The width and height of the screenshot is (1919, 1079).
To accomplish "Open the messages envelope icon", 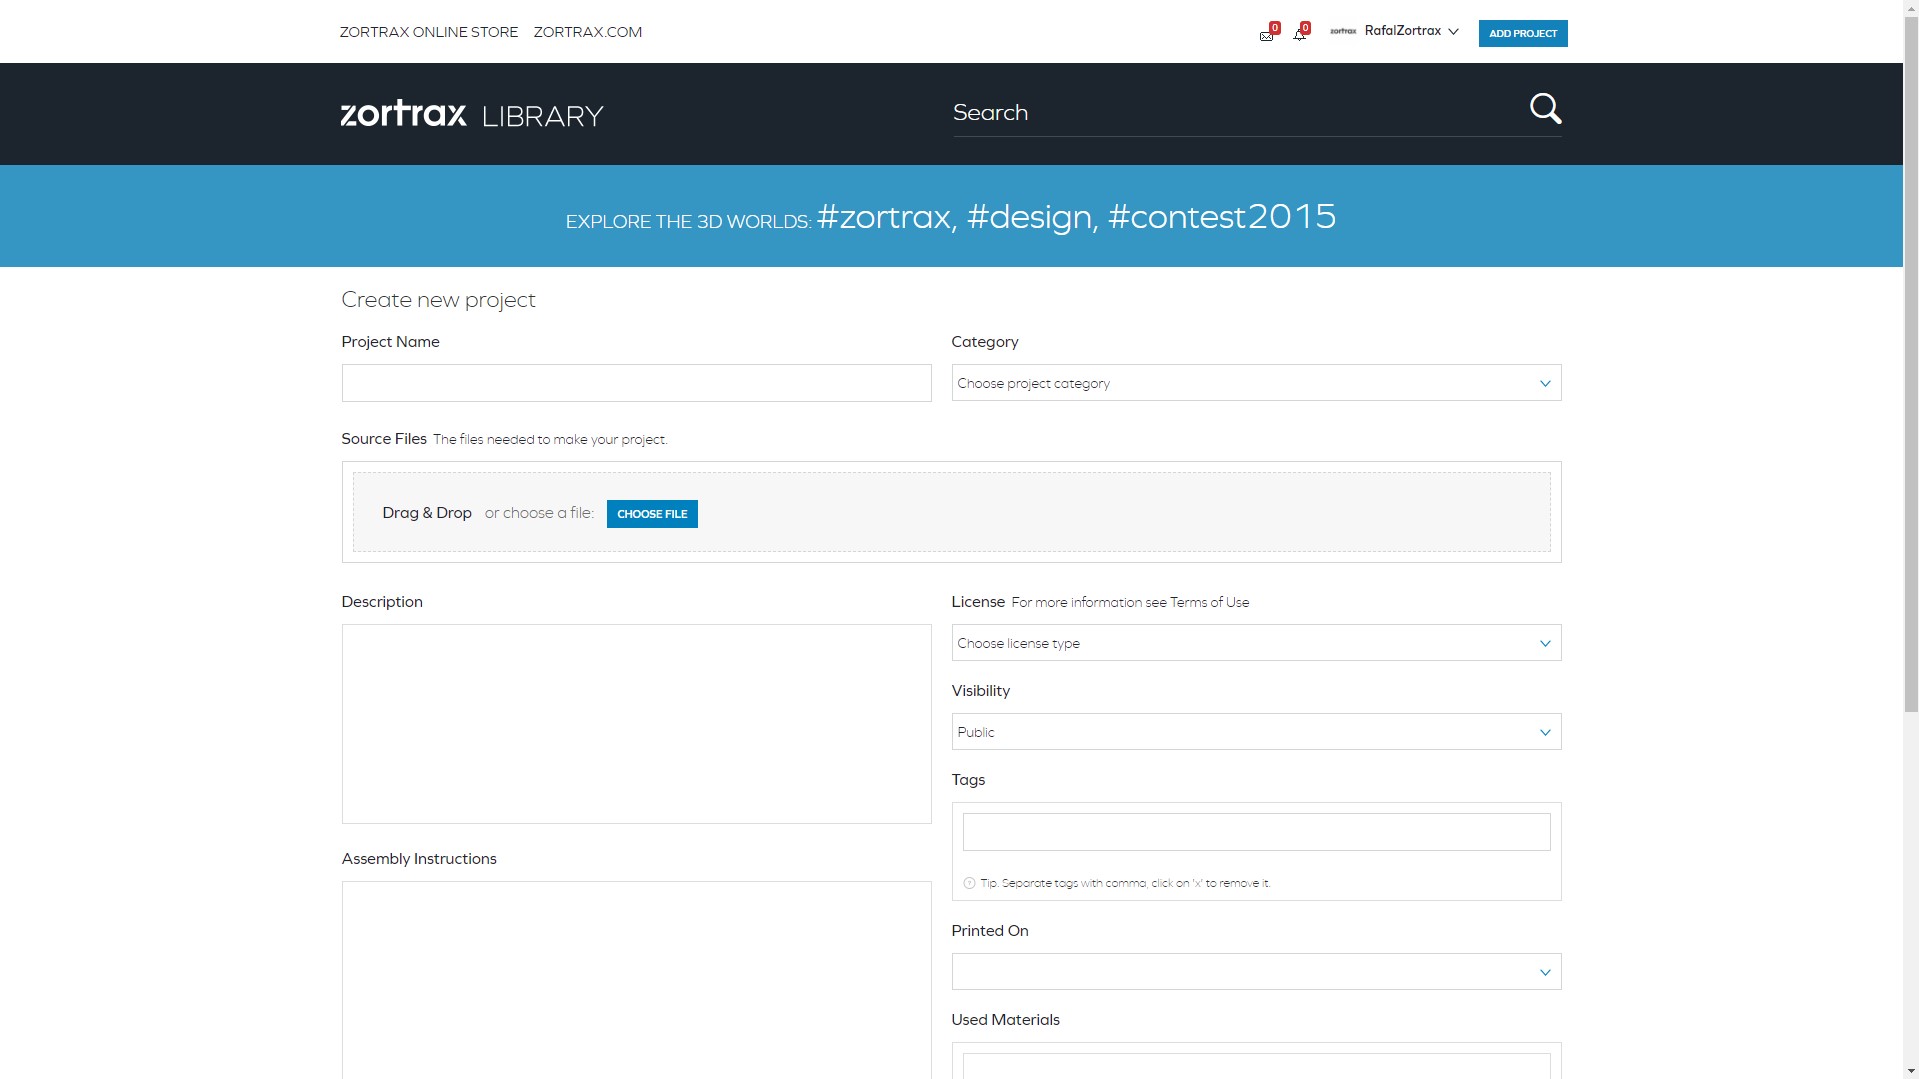I will (x=1266, y=35).
